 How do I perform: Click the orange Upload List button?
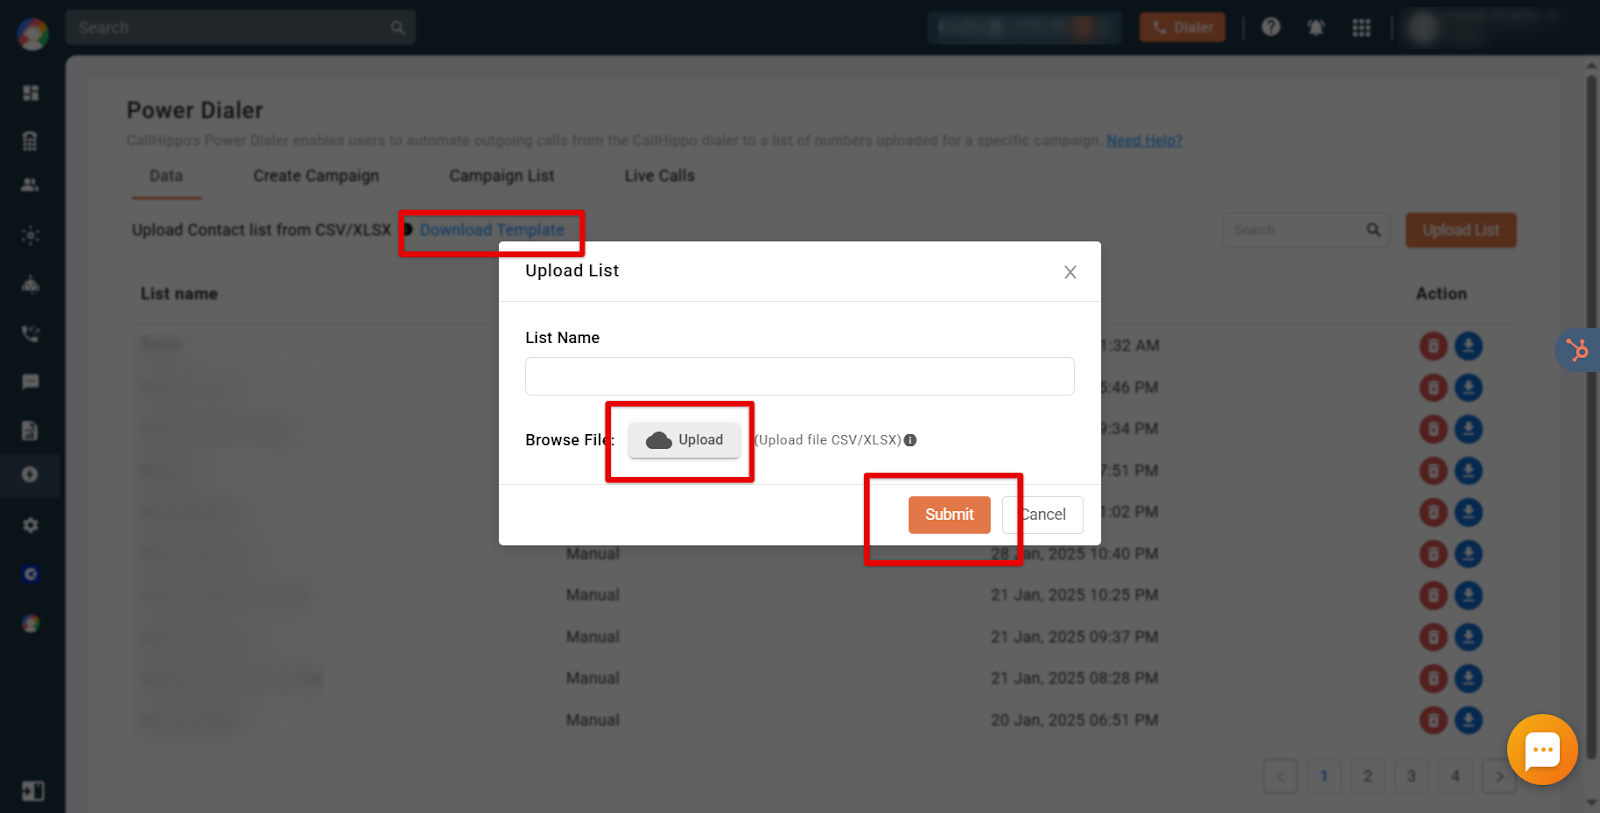coord(1461,230)
